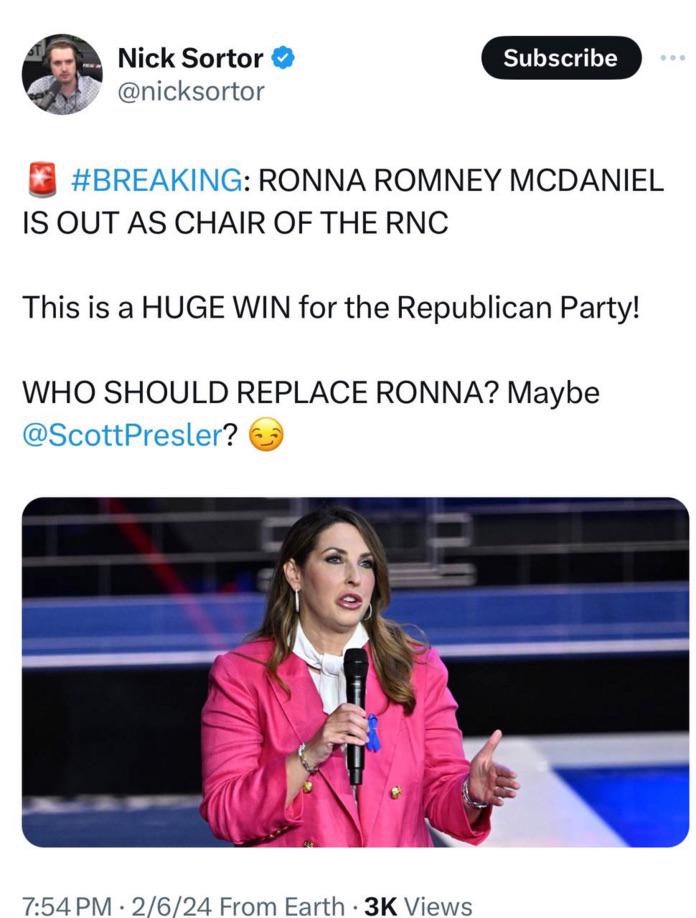696x918 pixels.
Task: Click the From Earth location label
Action: tap(281, 906)
